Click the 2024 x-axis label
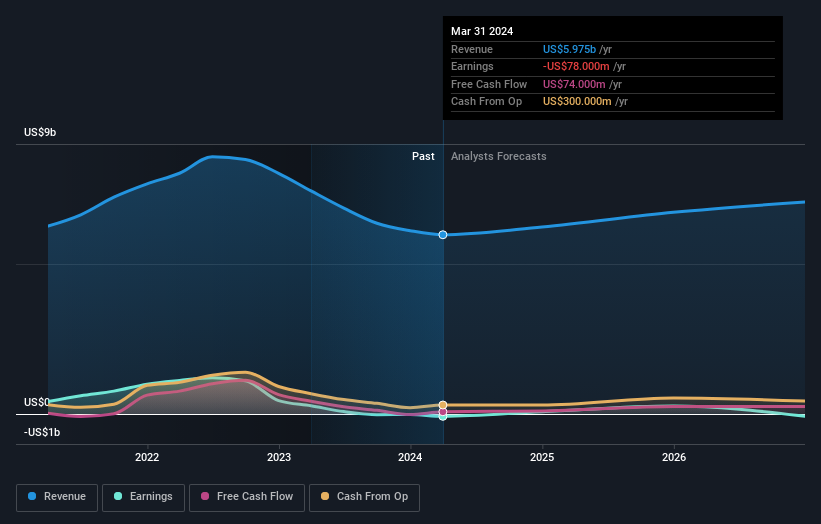The image size is (821, 524). [x=410, y=458]
